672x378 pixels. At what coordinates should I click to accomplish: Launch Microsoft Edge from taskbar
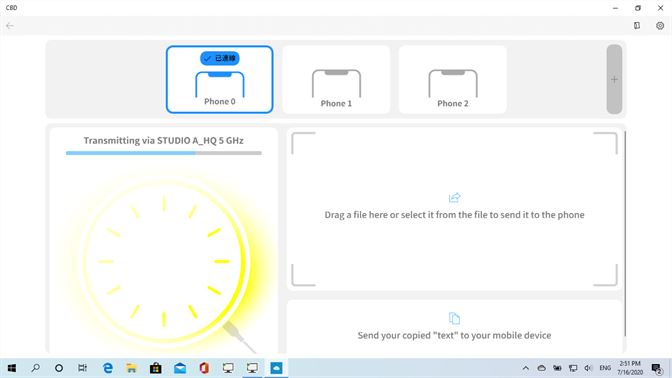coord(108,368)
